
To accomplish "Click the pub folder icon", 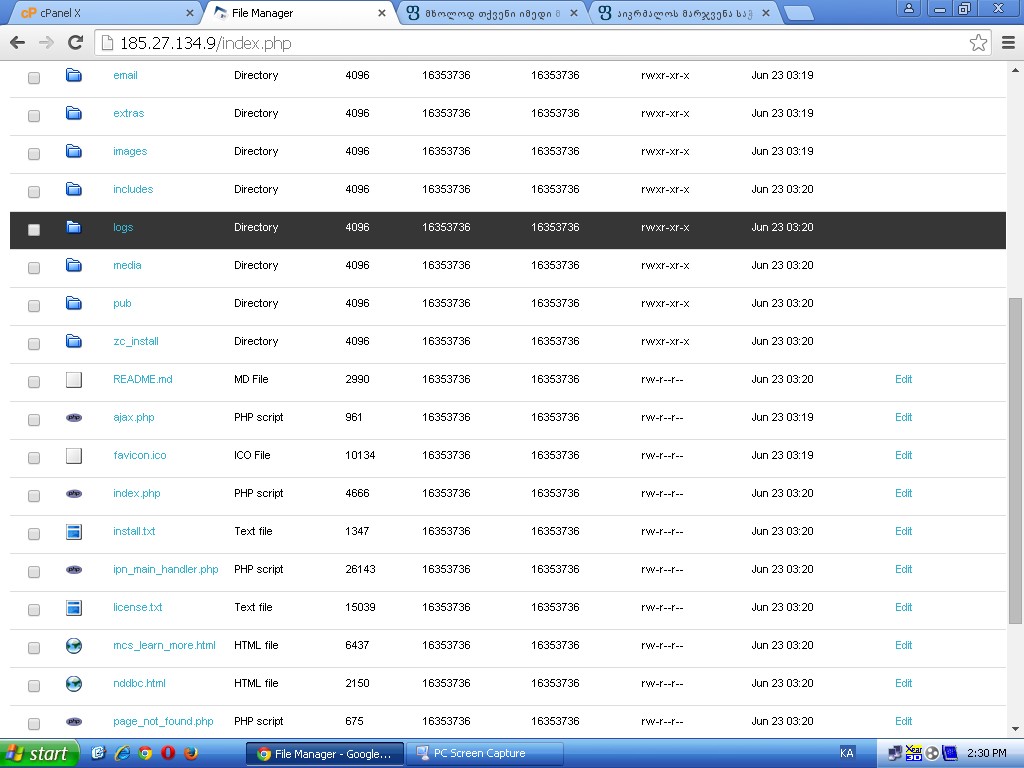I will click(74, 302).
